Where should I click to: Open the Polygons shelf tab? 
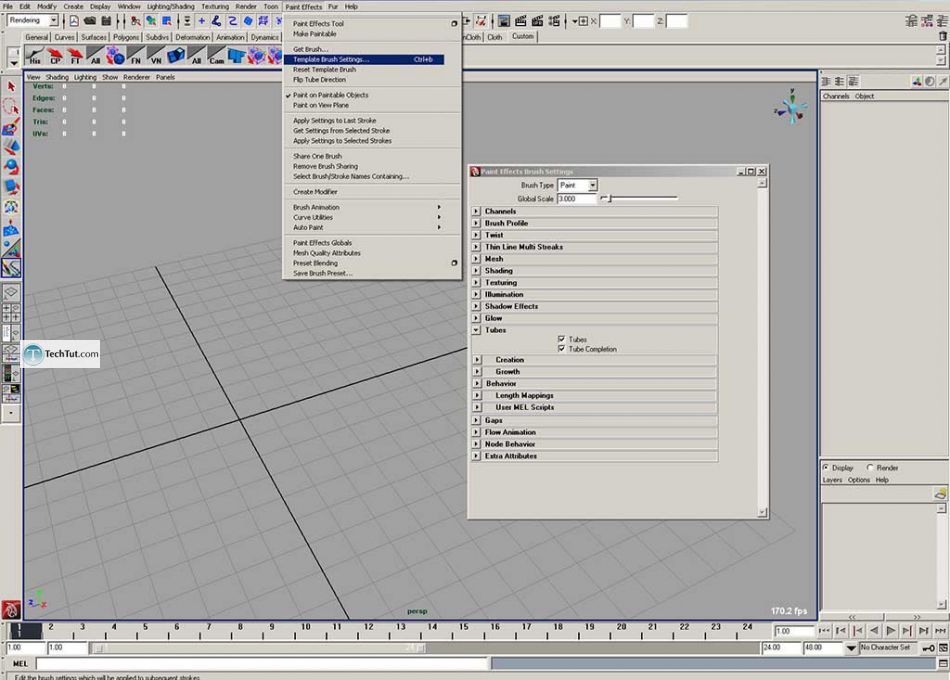click(x=125, y=37)
